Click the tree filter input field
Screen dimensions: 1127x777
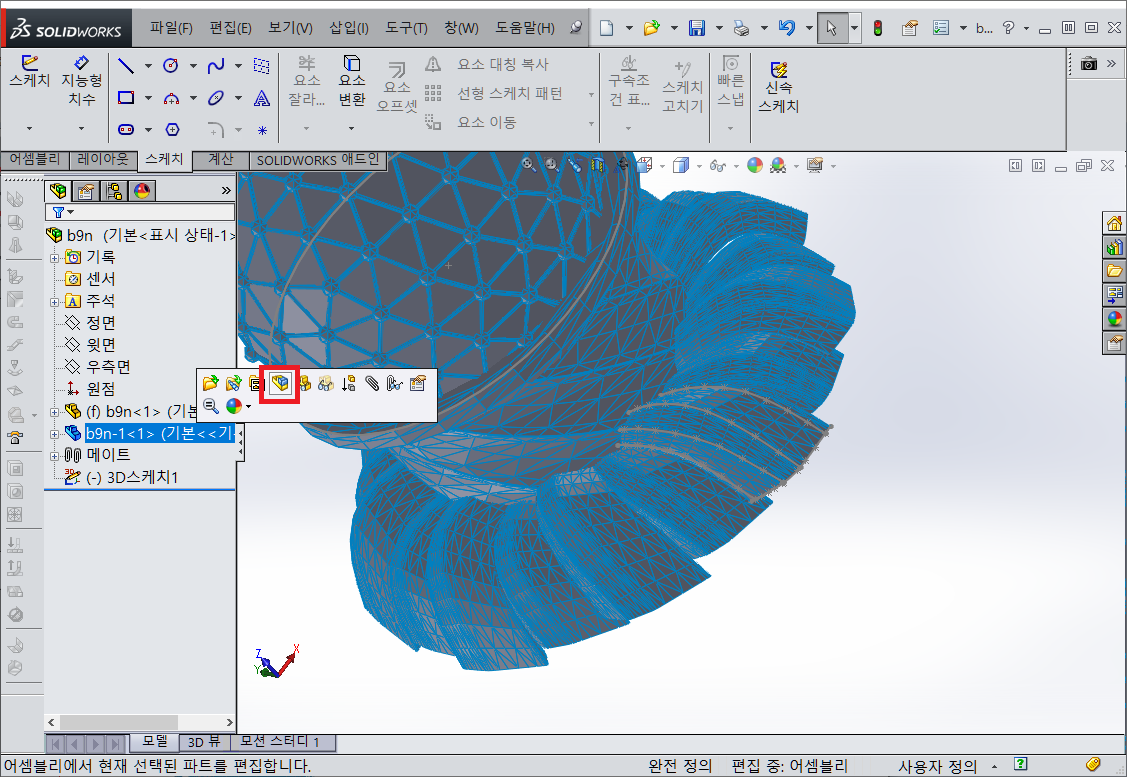click(140, 212)
